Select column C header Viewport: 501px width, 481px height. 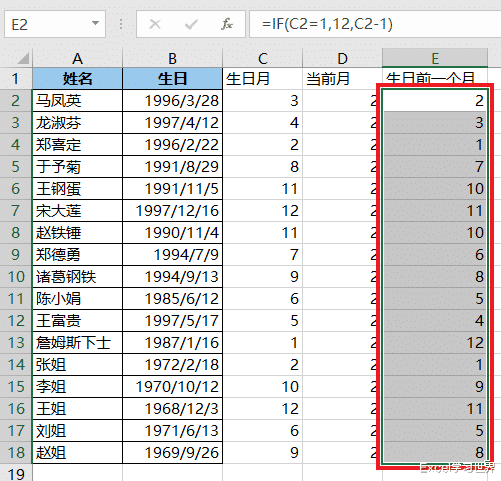click(x=262, y=58)
